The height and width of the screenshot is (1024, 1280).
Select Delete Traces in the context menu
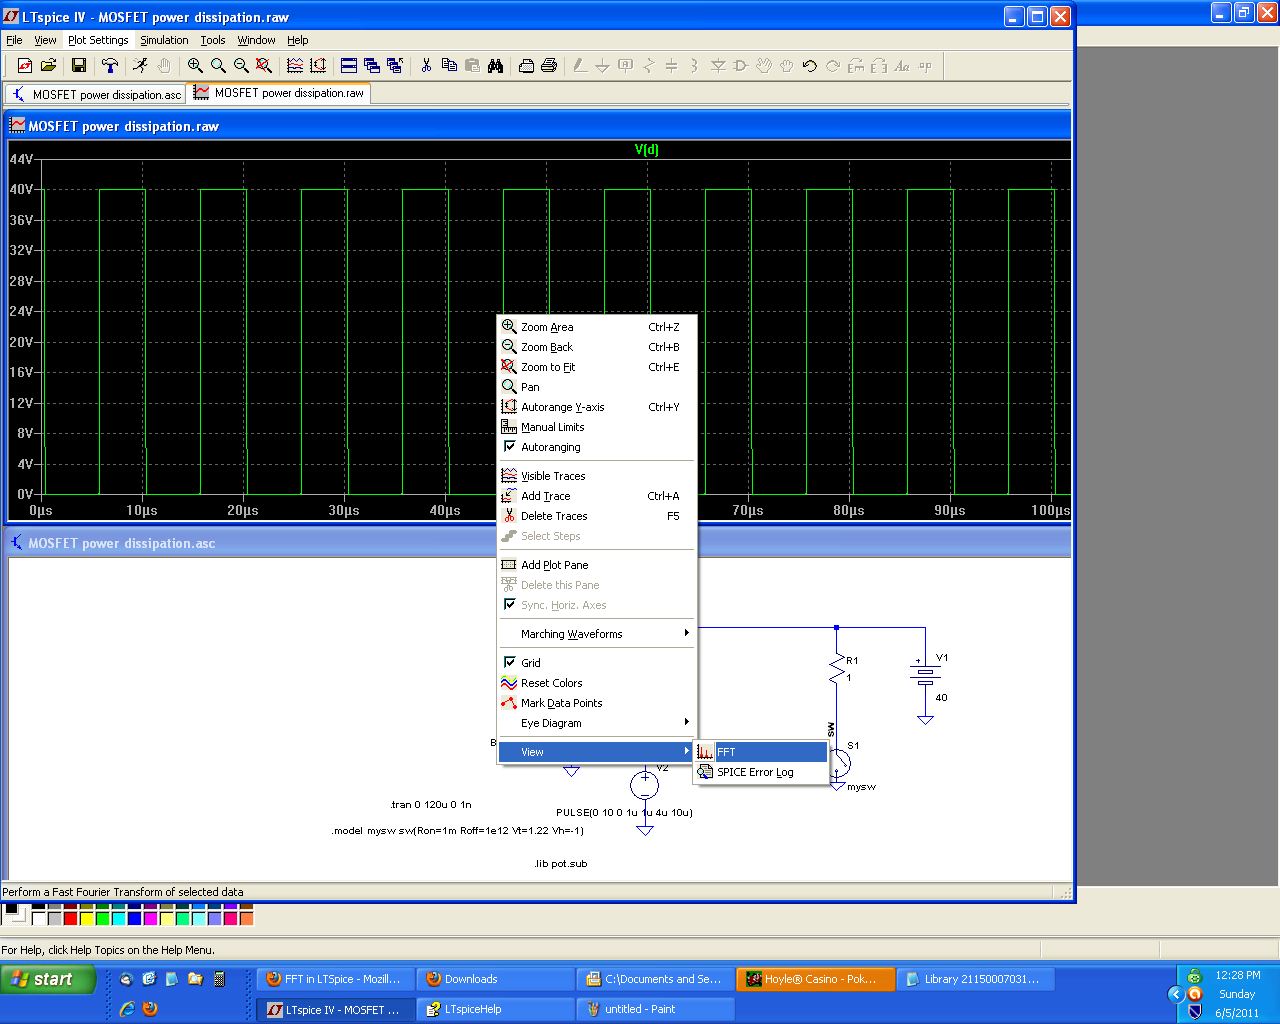click(596, 516)
